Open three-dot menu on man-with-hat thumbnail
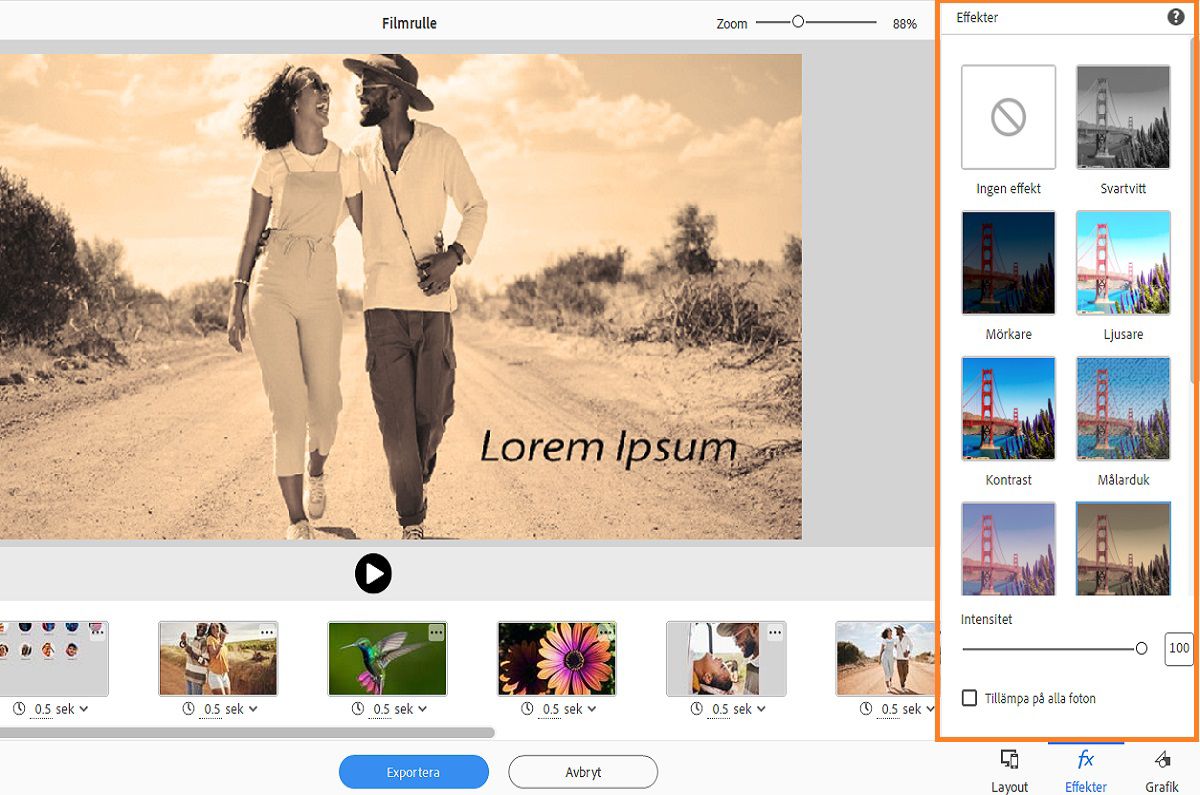 pyautogui.click(x=775, y=632)
